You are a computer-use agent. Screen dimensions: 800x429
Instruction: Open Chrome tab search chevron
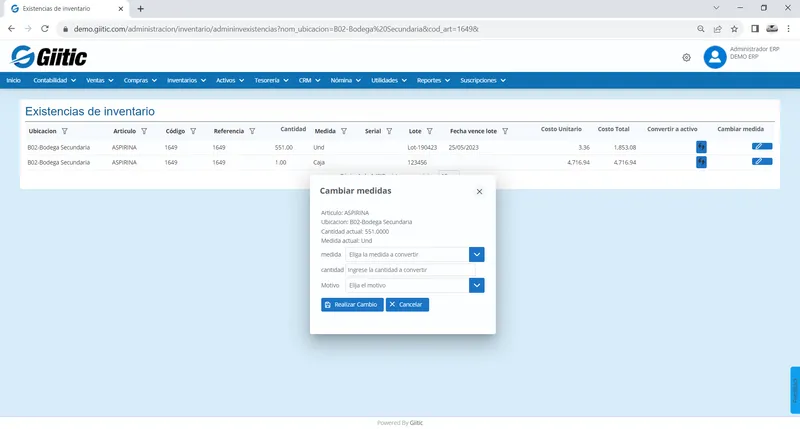tap(716, 8)
